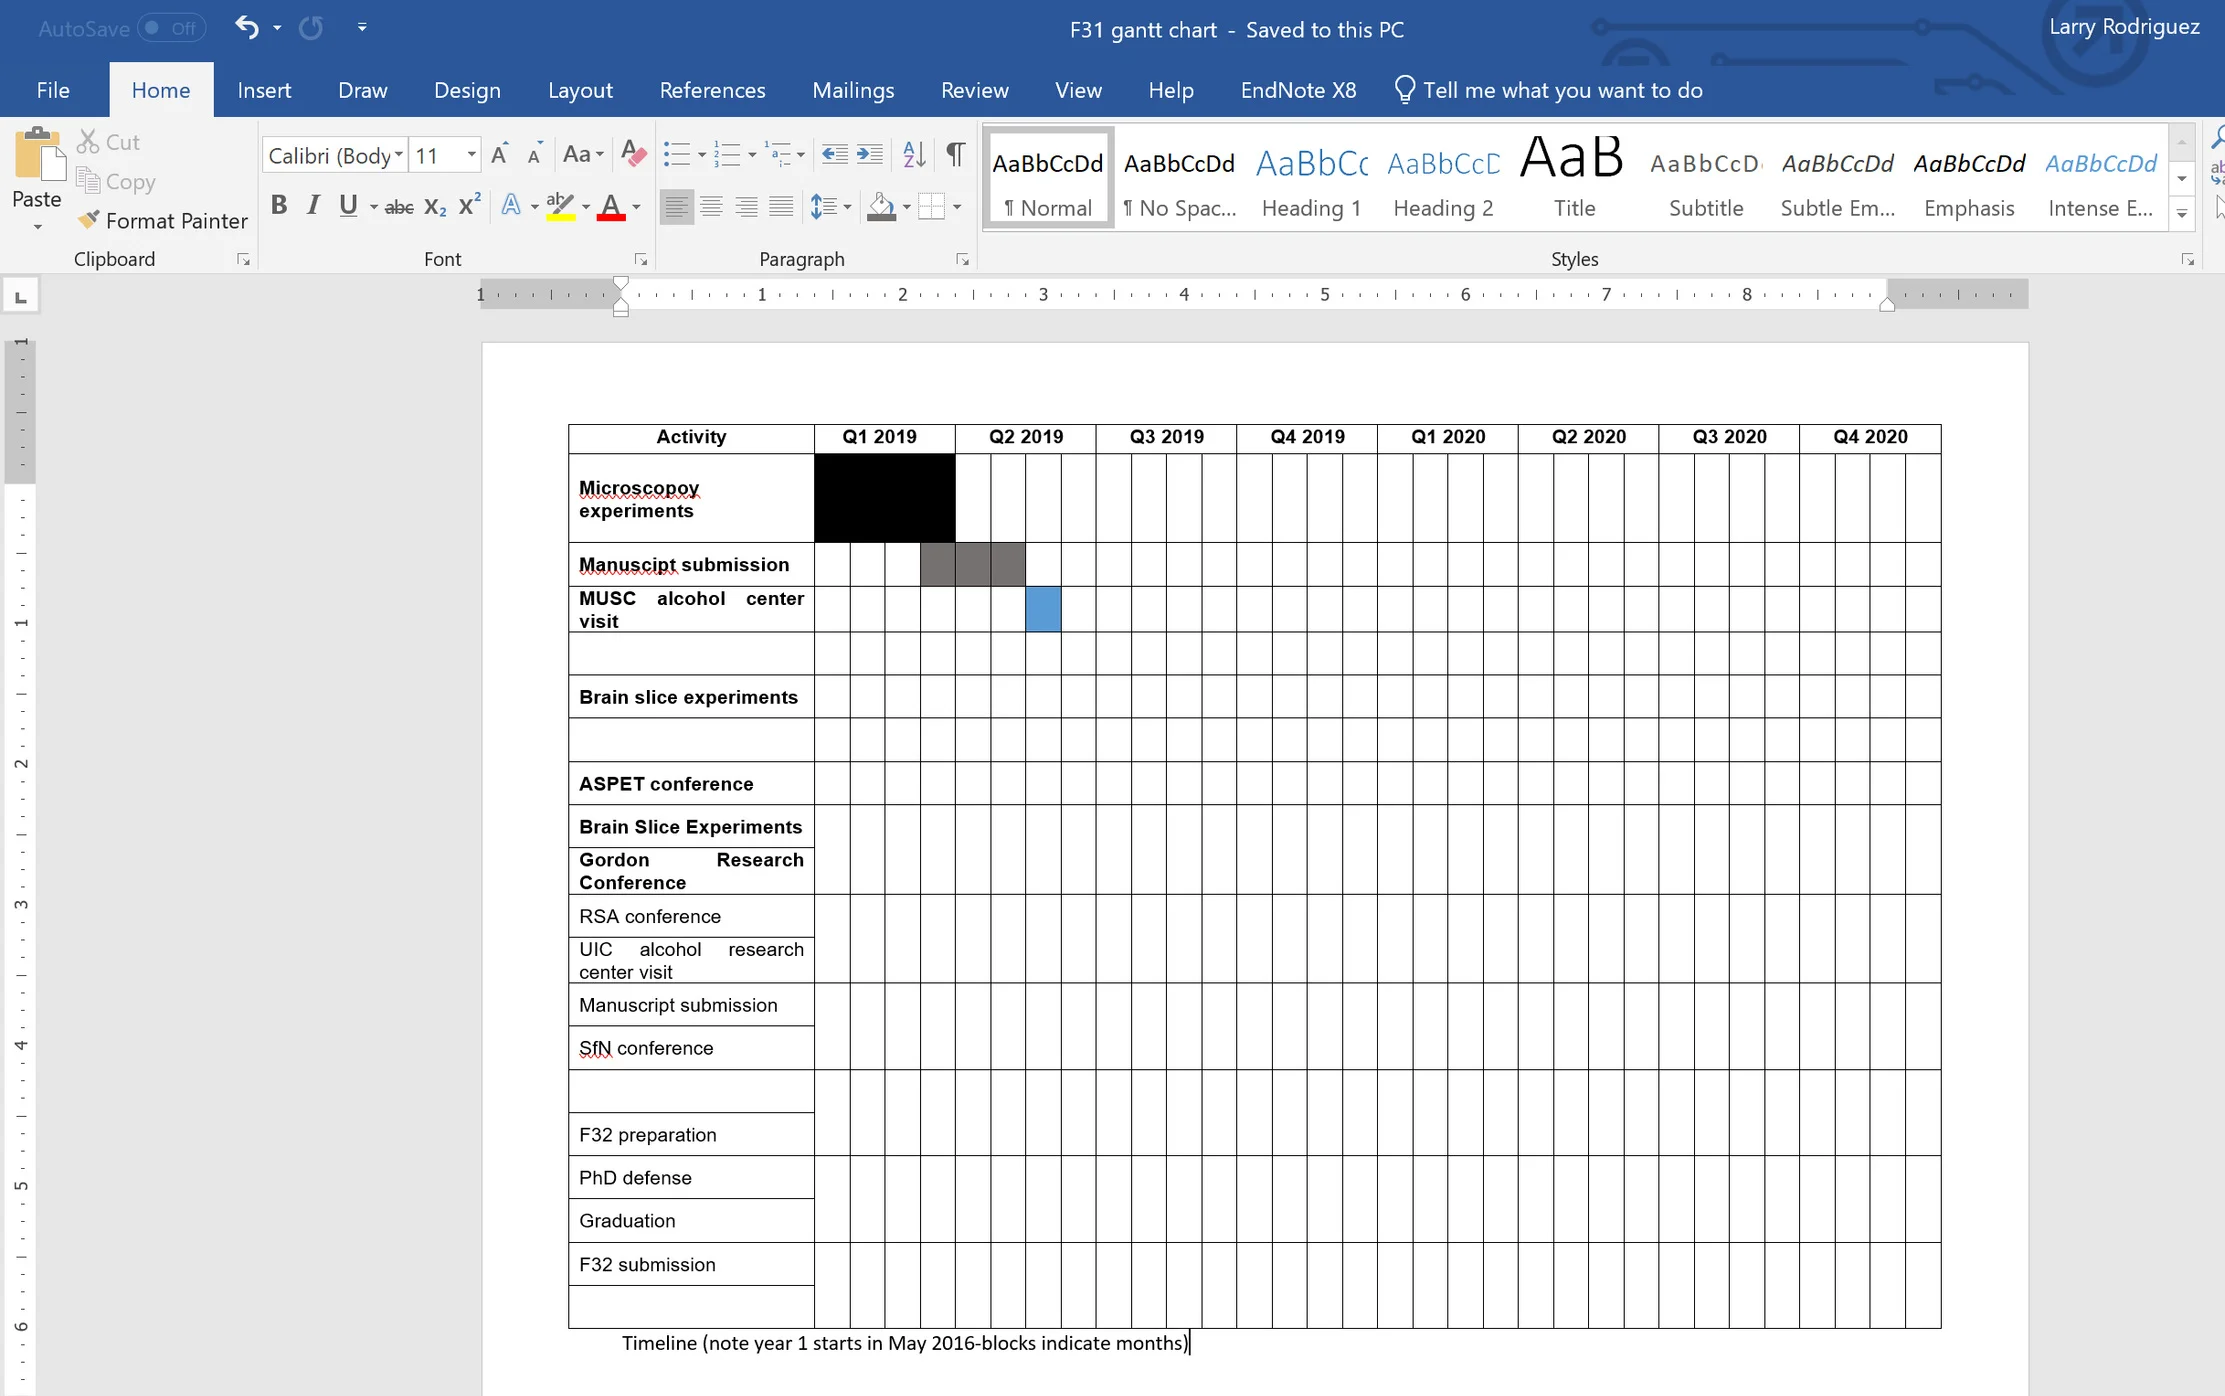Sort the selected text
This screenshot has width=2225, height=1396.
coord(913,154)
